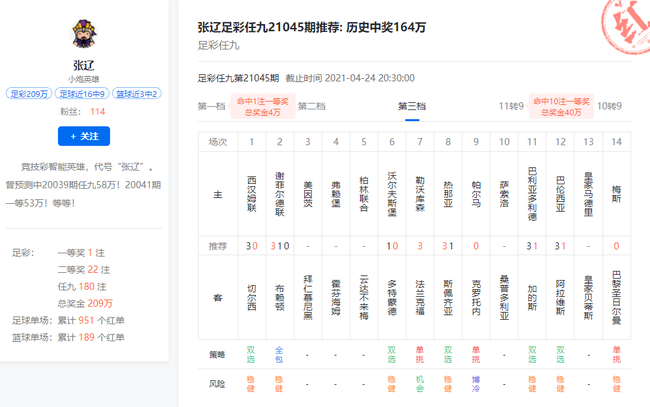
Task: Click the author name 张辽
Action: (84, 65)
